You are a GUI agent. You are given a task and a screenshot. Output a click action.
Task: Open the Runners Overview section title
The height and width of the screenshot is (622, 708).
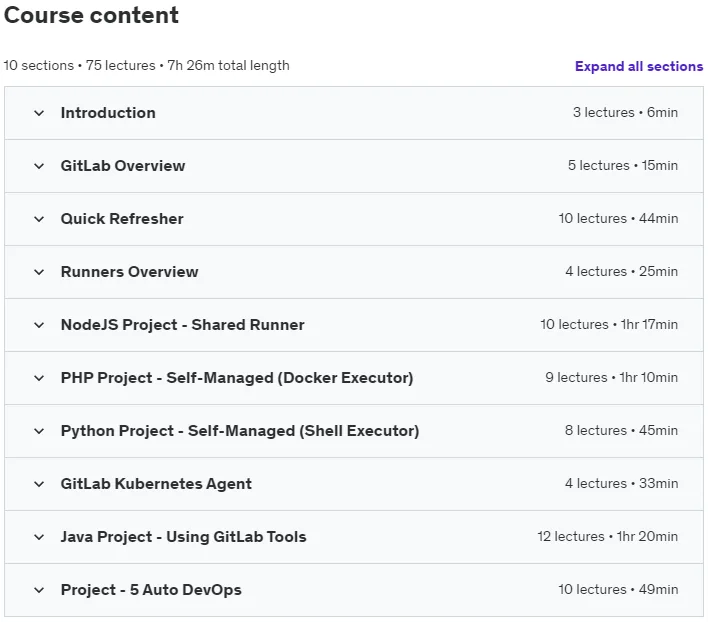click(x=129, y=272)
